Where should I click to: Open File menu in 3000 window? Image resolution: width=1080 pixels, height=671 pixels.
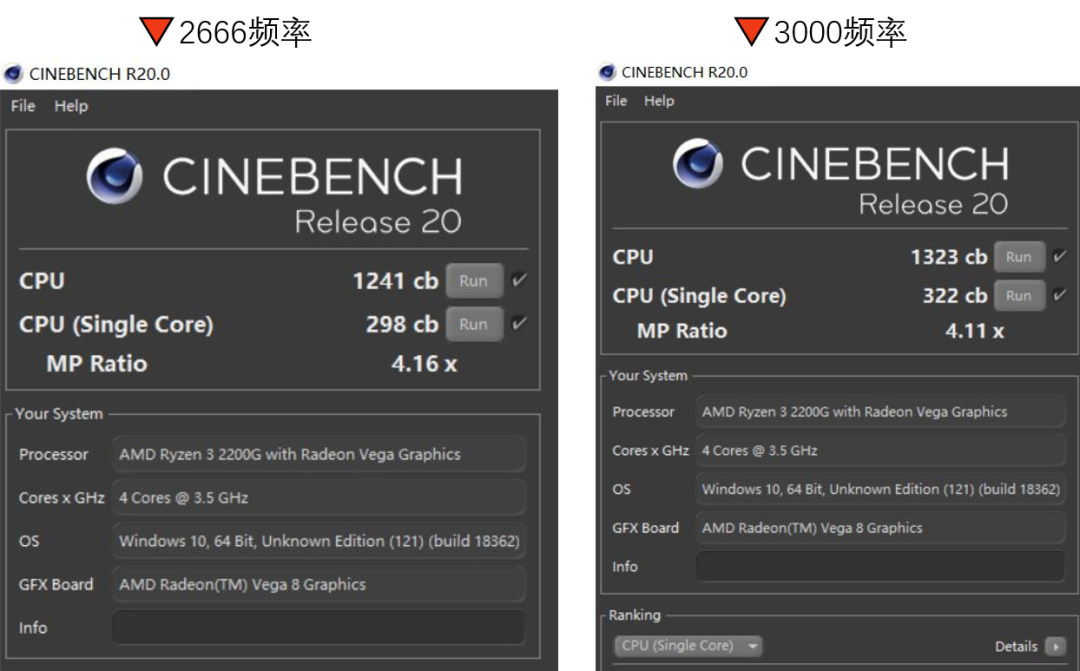(616, 101)
